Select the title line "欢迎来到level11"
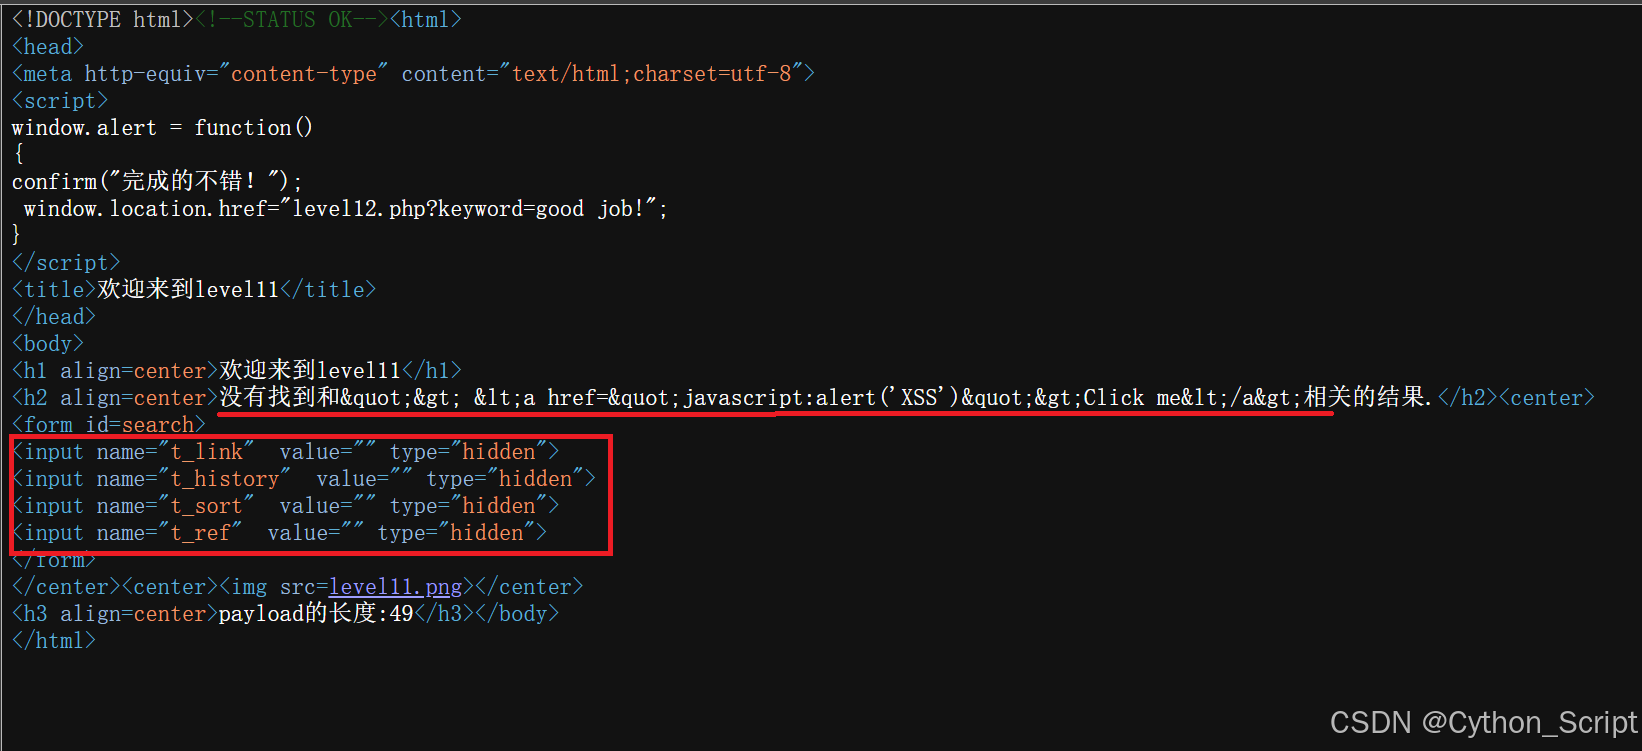The height and width of the screenshot is (751, 1642). [x=194, y=290]
